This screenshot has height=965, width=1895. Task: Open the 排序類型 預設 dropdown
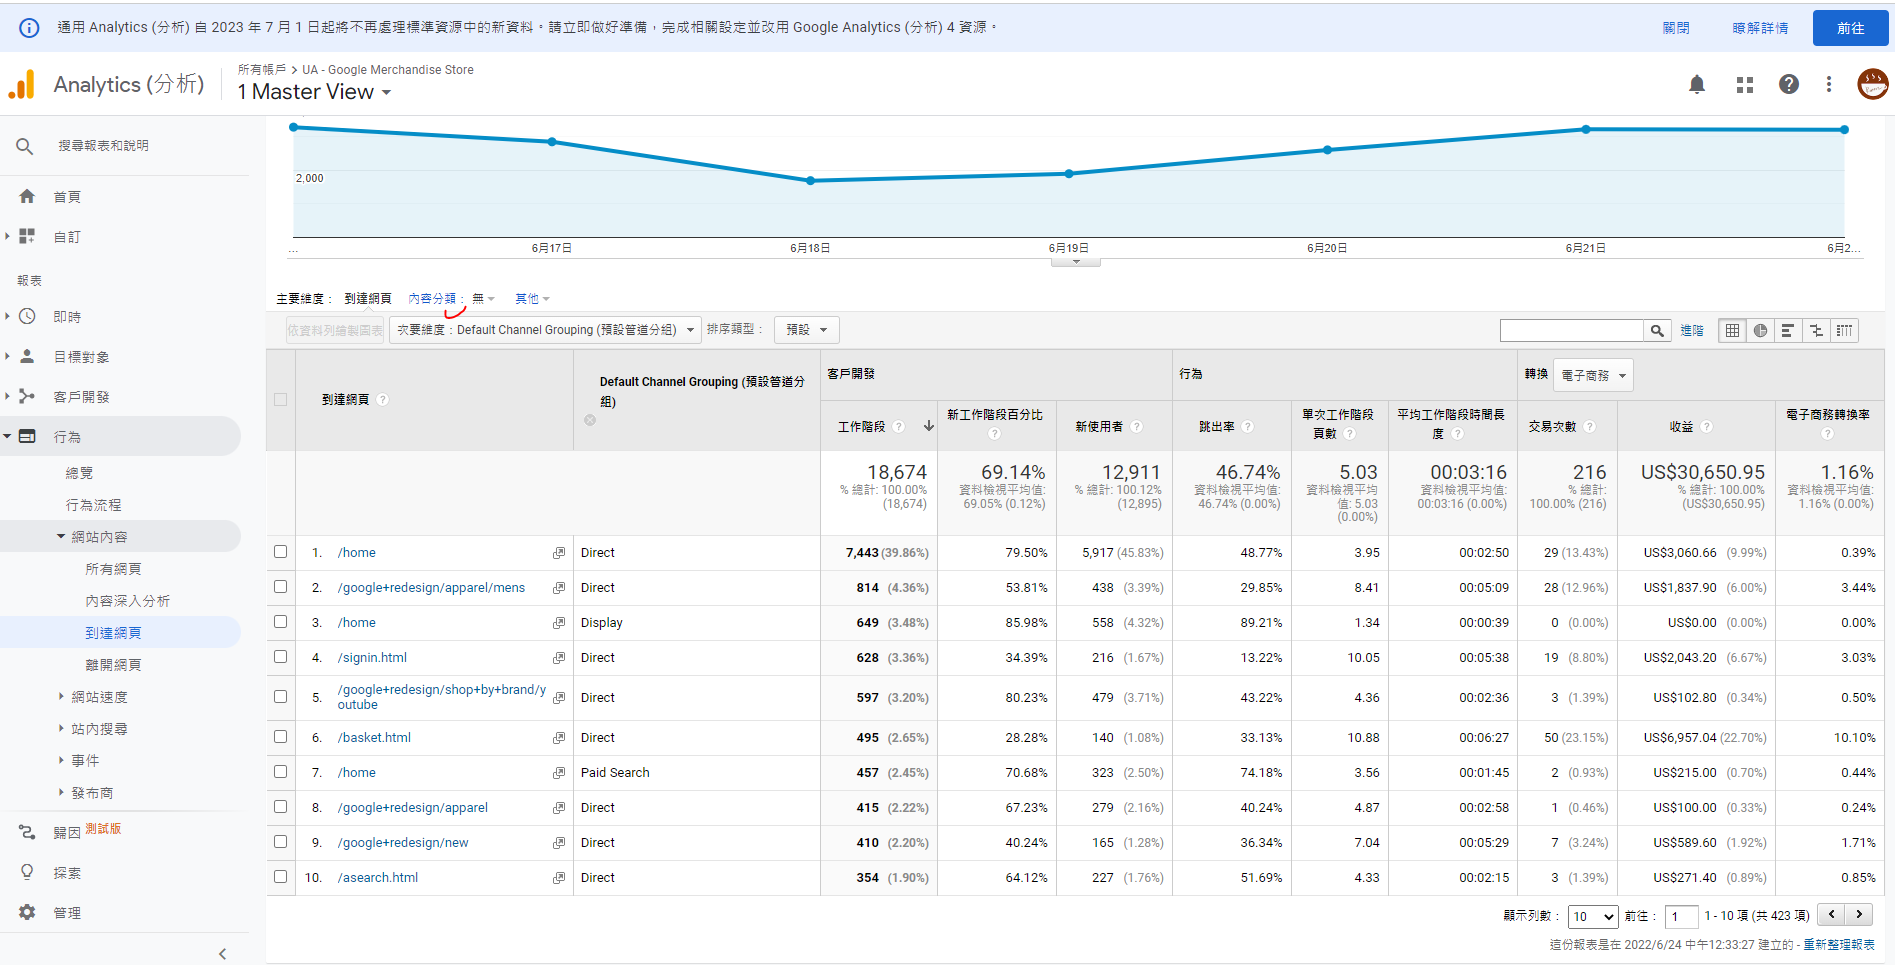pyautogui.click(x=808, y=330)
